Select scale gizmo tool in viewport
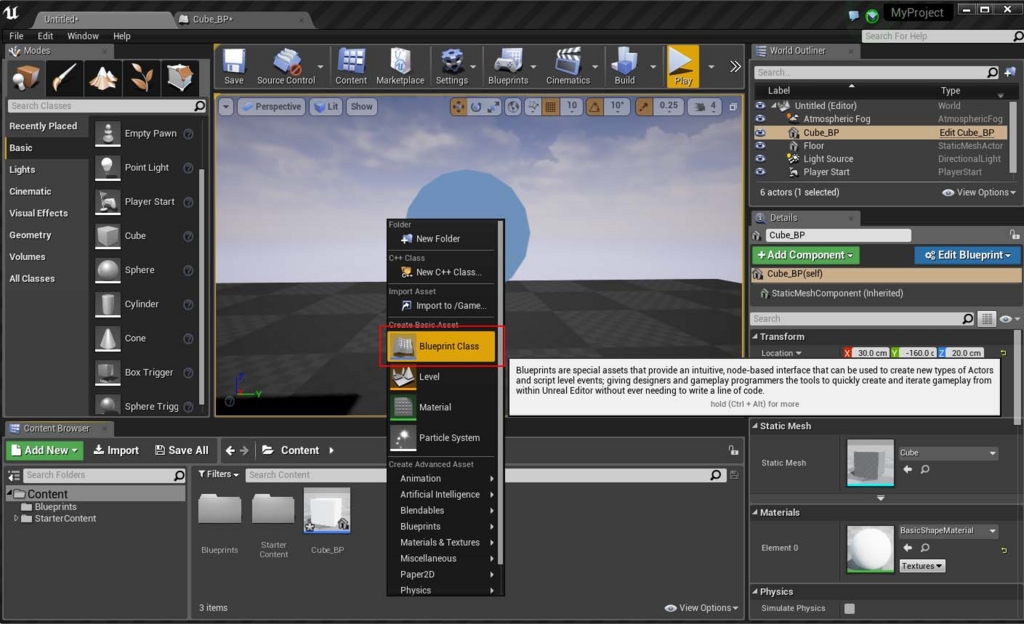 pos(494,106)
